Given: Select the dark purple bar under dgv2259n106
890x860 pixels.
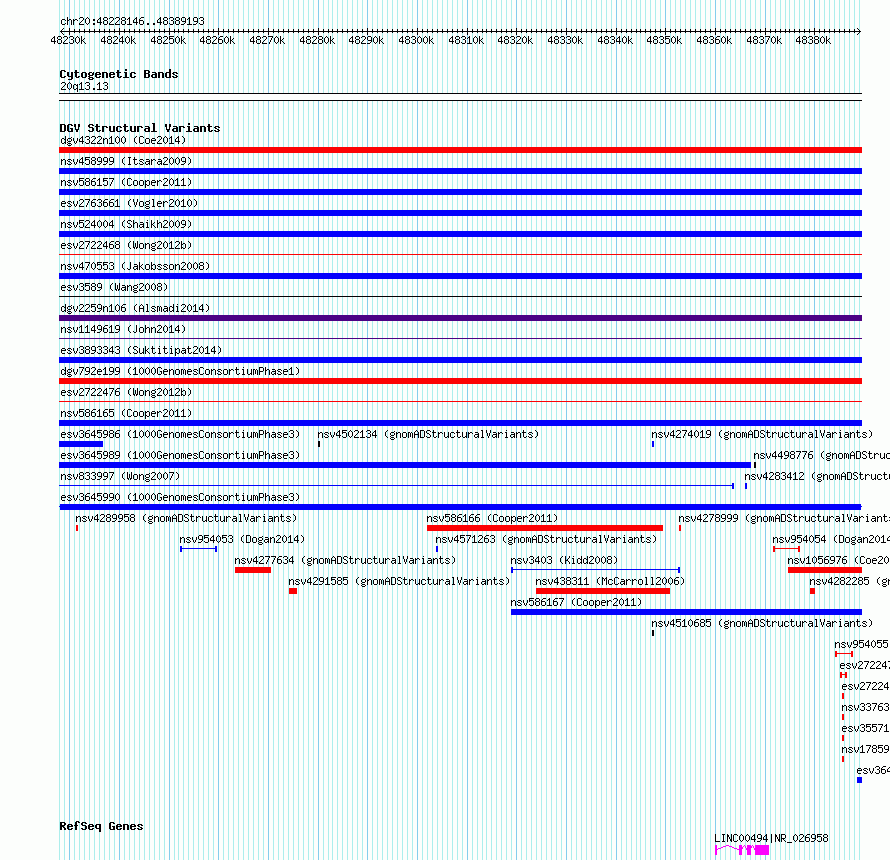Looking at the screenshot, I should point(460,318).
